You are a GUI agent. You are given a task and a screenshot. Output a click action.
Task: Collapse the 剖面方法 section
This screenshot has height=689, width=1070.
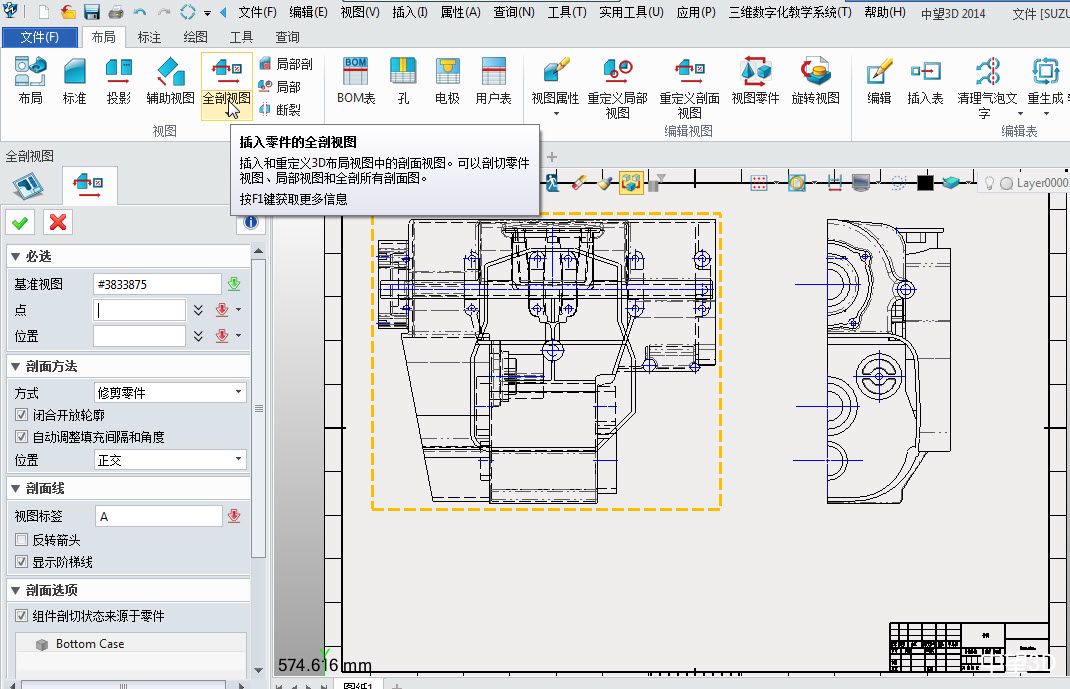(x=16, y=366)
